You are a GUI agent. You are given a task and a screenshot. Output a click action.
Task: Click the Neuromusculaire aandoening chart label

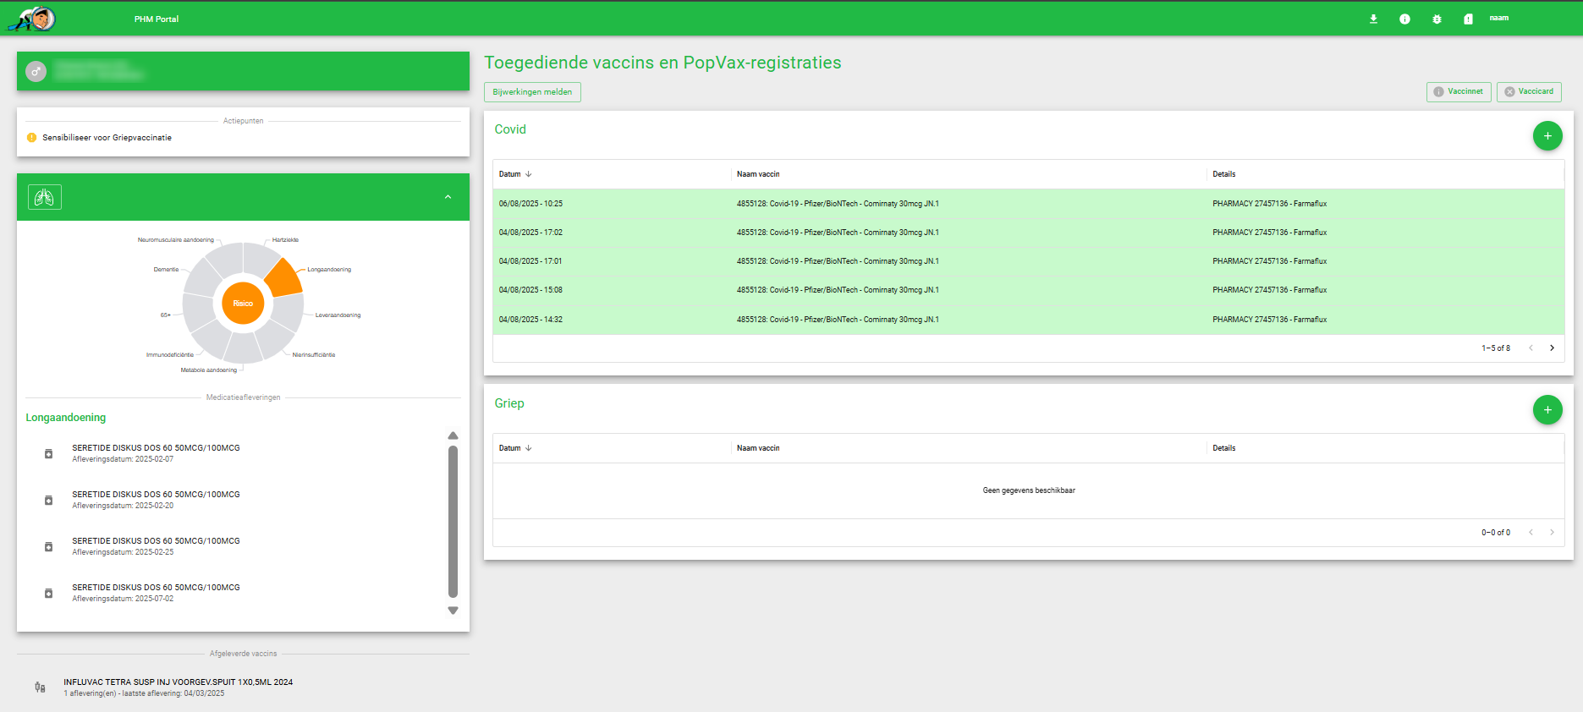pos(176,240)
